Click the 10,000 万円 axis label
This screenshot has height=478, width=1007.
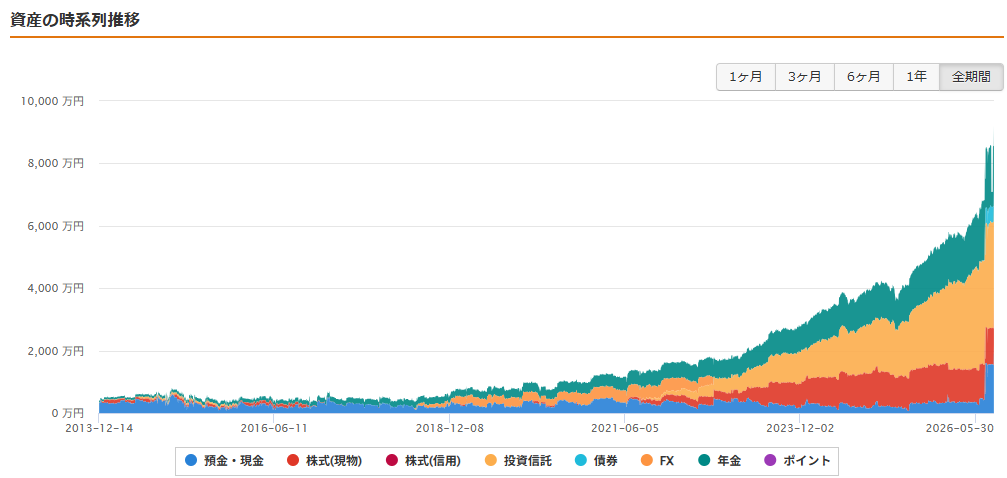53,101
